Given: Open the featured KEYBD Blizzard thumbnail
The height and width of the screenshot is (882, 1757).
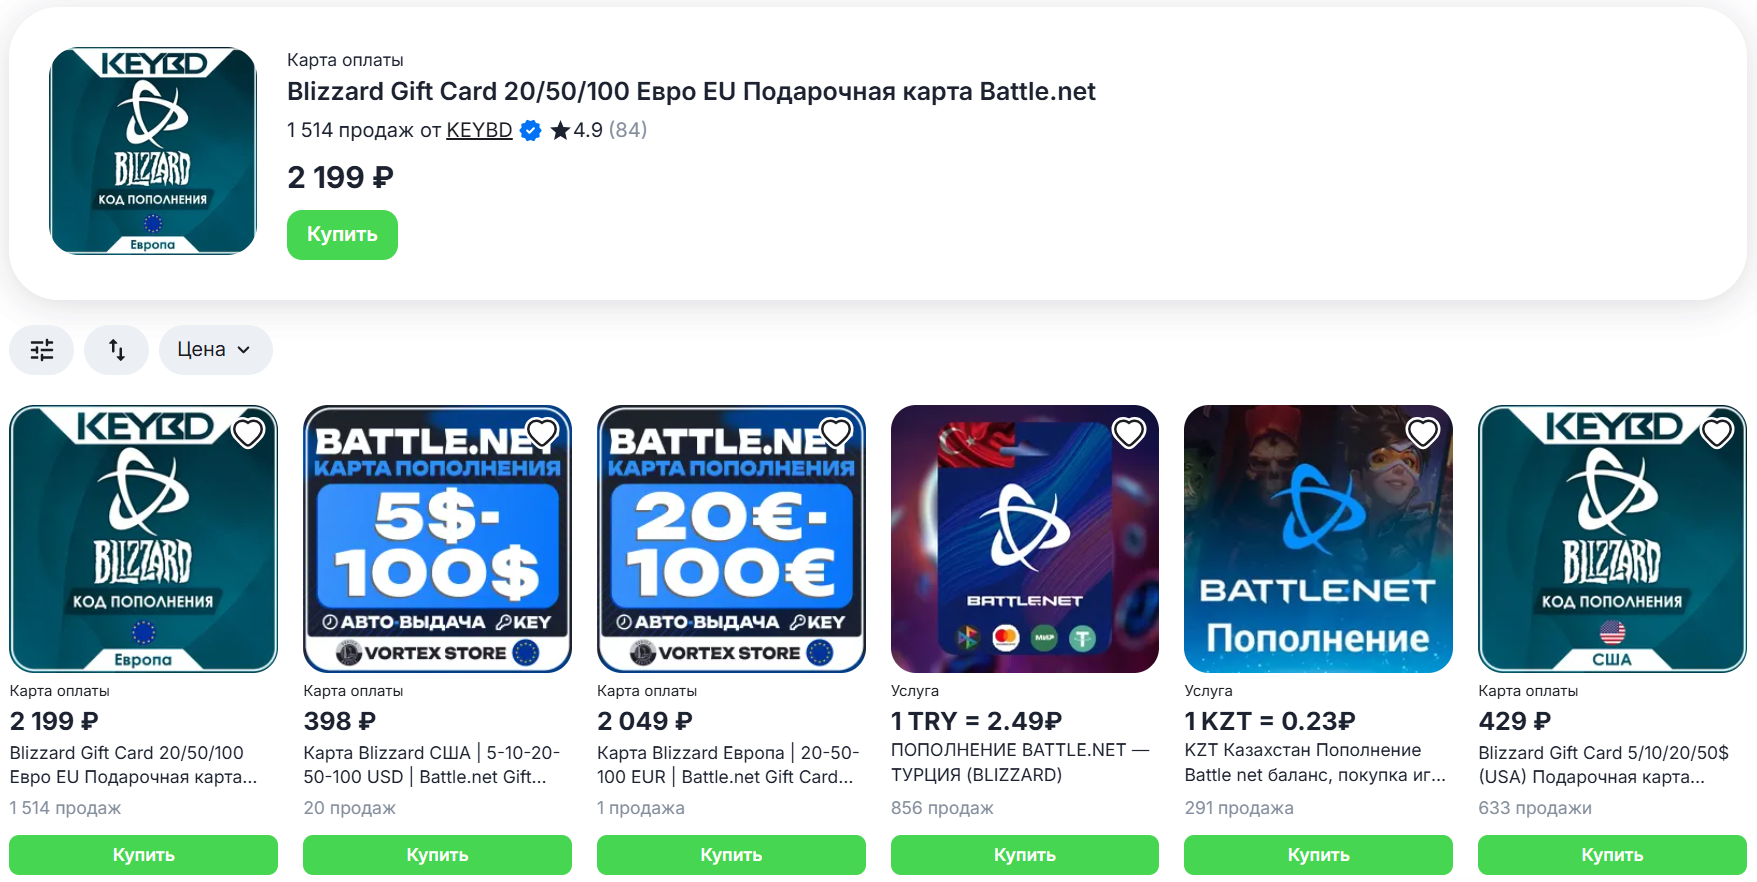Looking at the screenshot, I should pyautogui.click(x=153, y=151).
